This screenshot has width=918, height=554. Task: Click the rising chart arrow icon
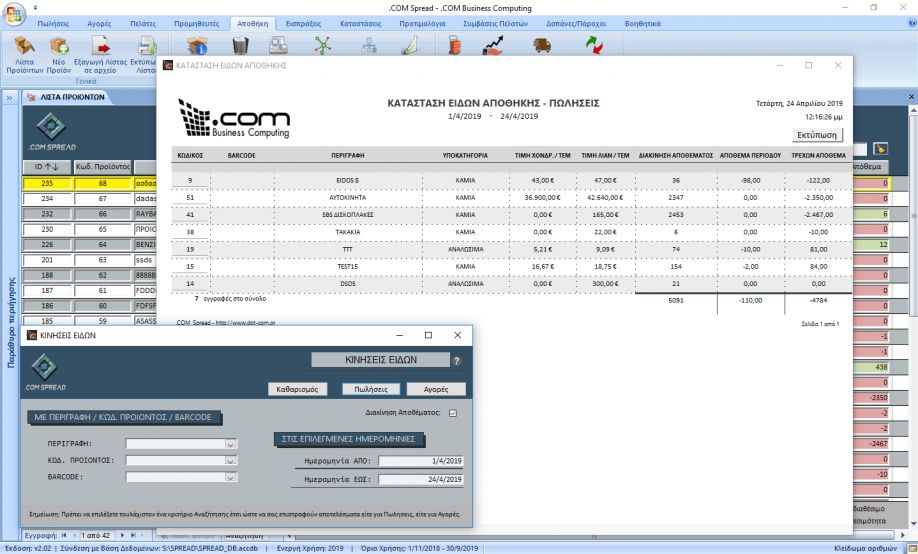point(493,45)
